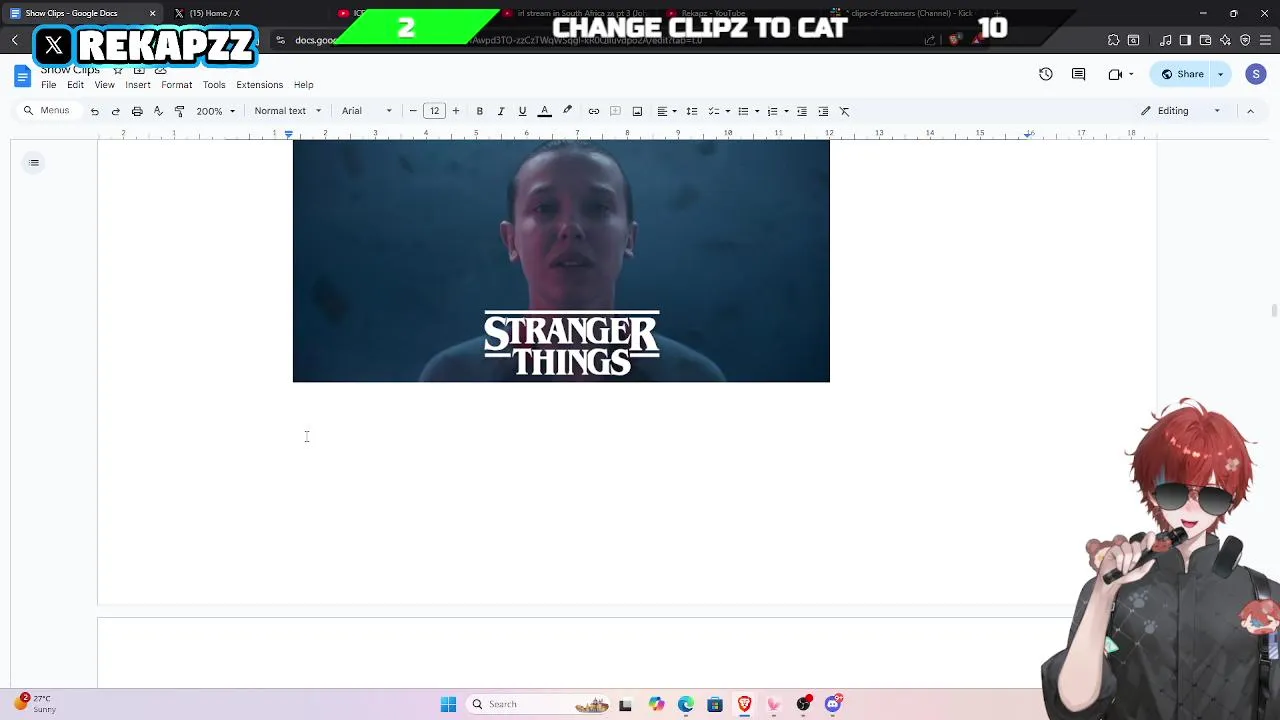Viewport: 1280px width, 720px height.
Task: Open the View menu
Action: [x=104, y=85]
